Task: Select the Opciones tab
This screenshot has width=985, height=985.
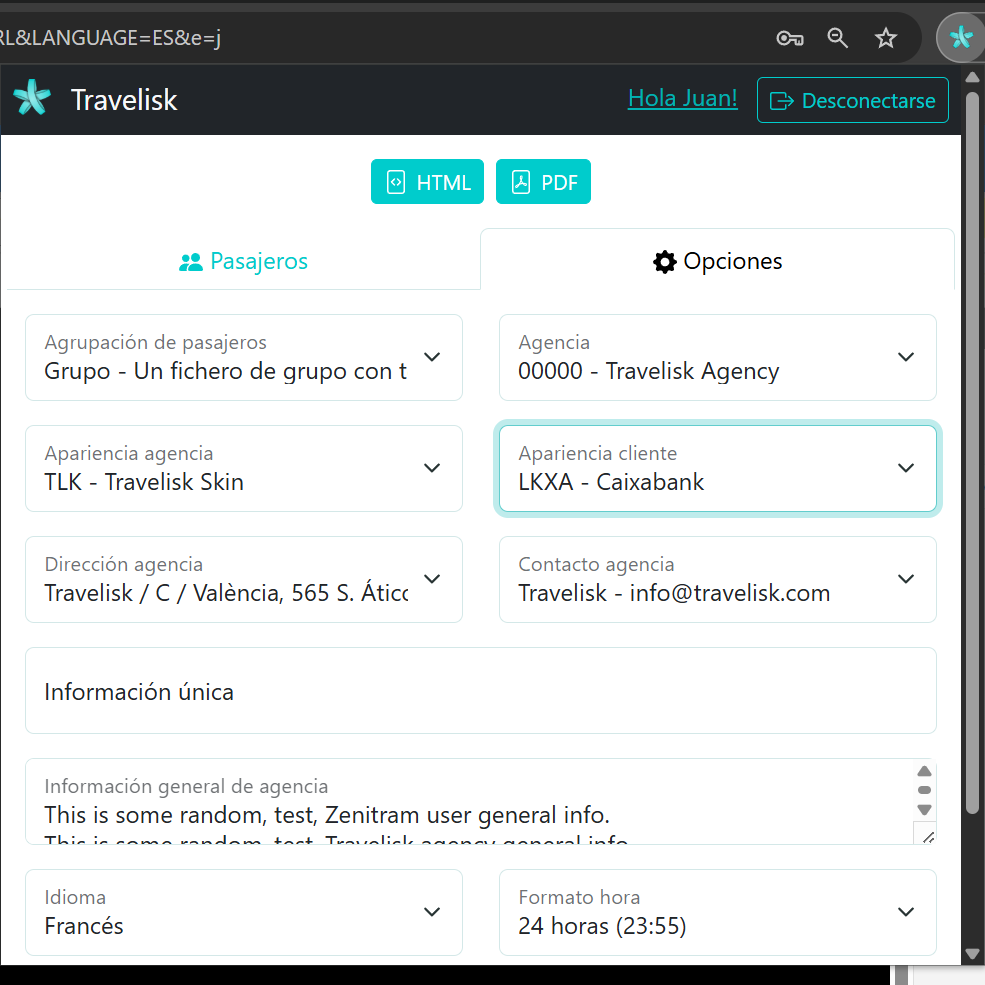Action: click(717, 261)
